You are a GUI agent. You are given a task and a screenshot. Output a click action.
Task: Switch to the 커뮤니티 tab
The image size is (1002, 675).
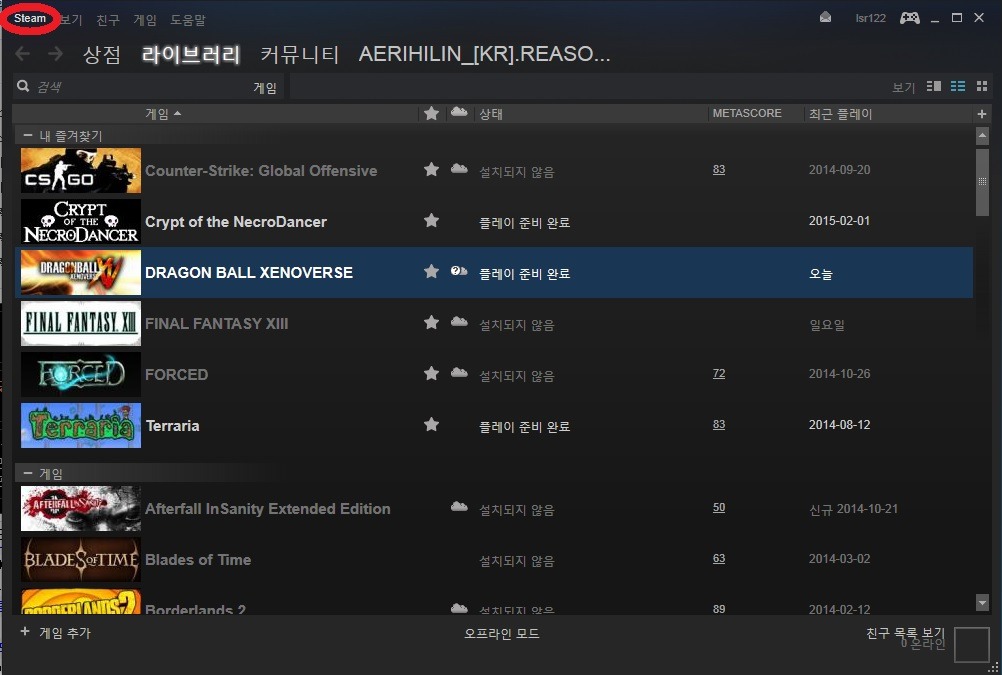pos(299,54)
